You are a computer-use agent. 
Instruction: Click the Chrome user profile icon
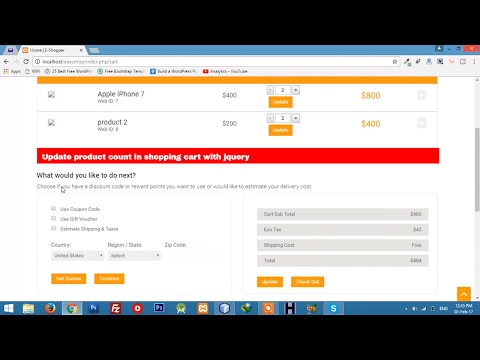439,48
